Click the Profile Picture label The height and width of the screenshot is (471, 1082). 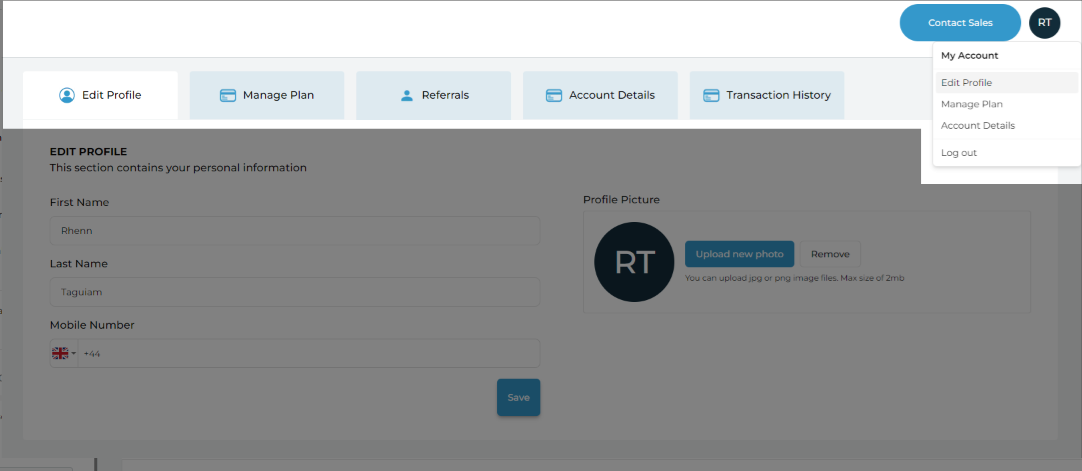621,200
